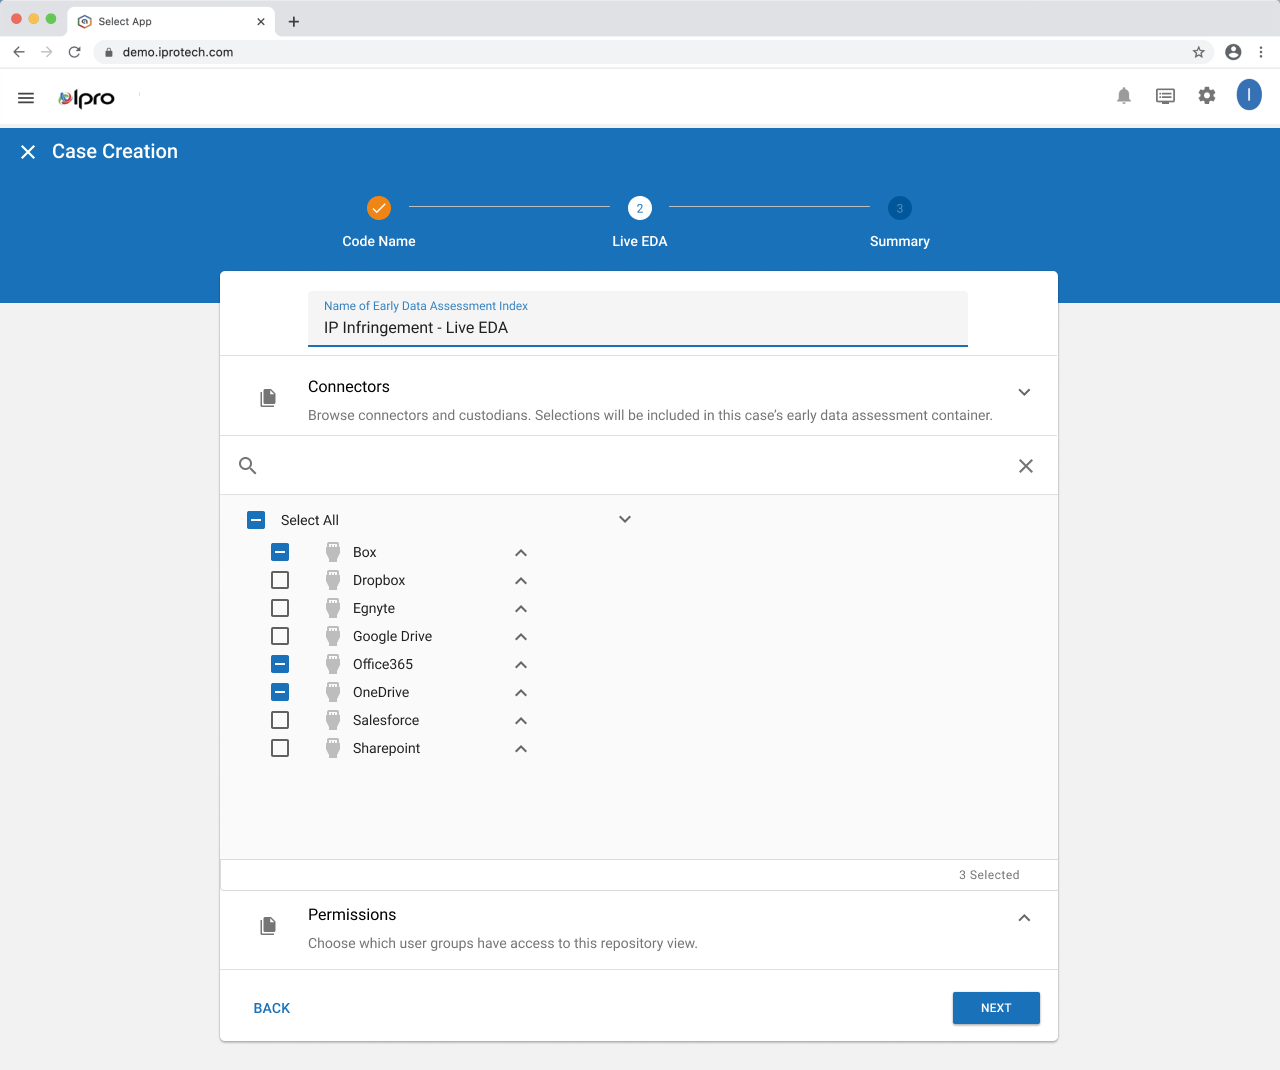The image size is (1280, 1070).
Task: Expand the Box connector chevron
Action: tap(520, 552)
